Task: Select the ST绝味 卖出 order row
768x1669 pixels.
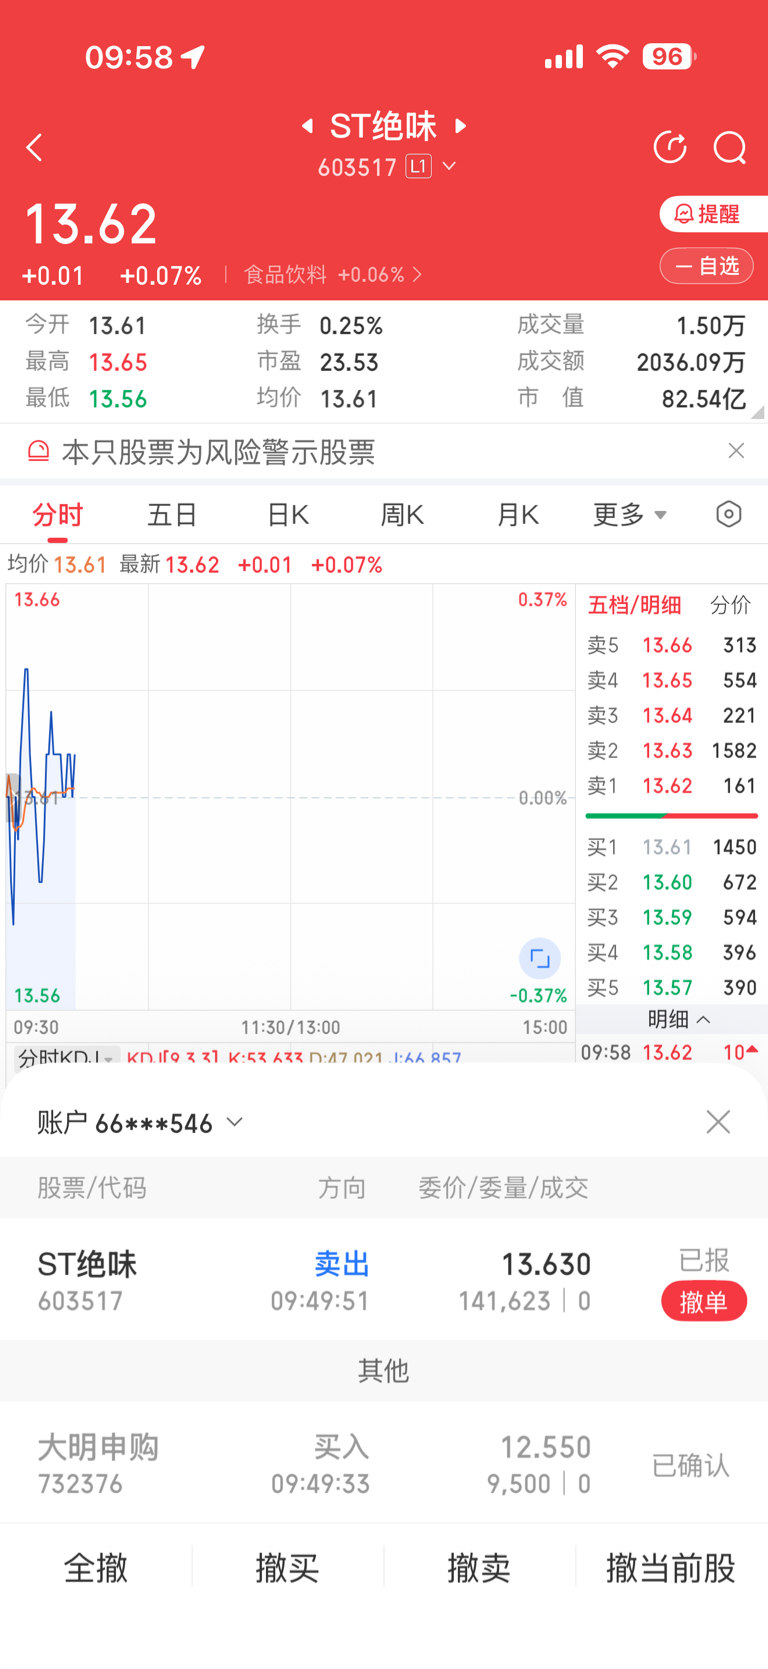Action: [x=384, y=1280]
